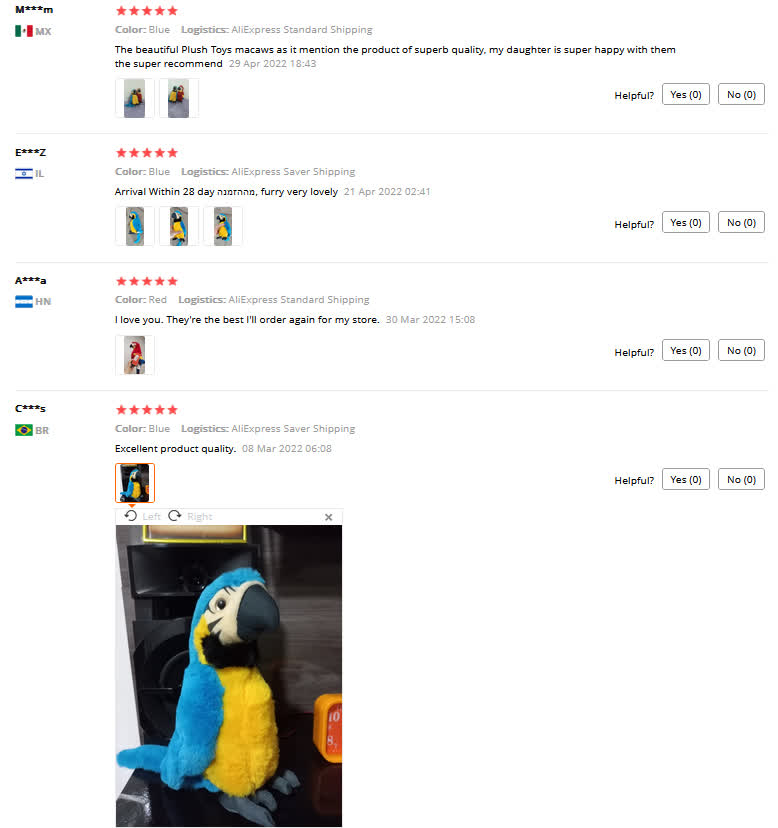The height and width of the screenshot is (828, 778).
Task: Select C***s's highlighted blue parrot thumbnail
Action: pos(135,483)
